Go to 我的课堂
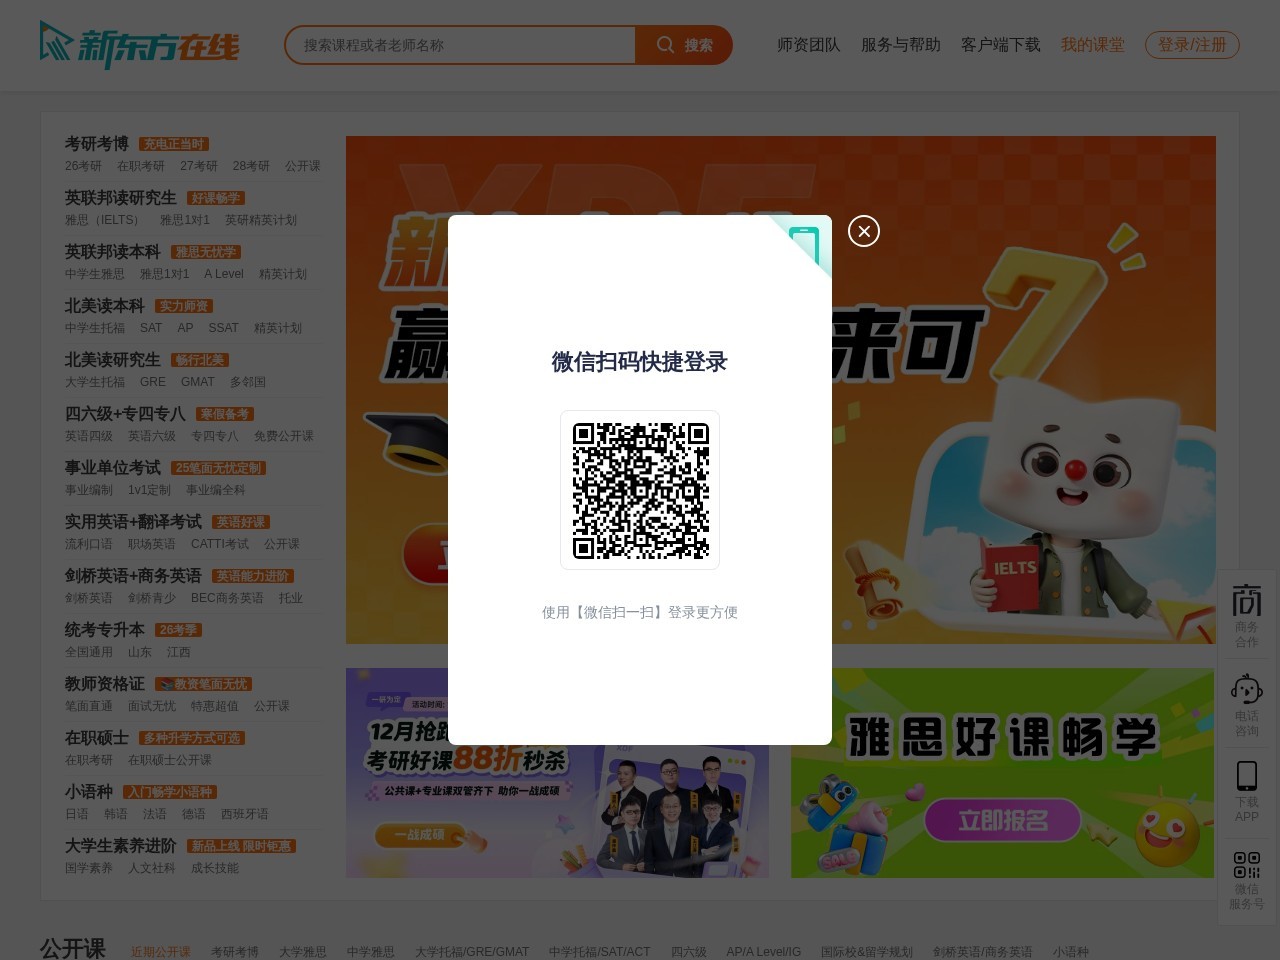The width and height of the screenshot is (1280, 960). coord(1093,45)
